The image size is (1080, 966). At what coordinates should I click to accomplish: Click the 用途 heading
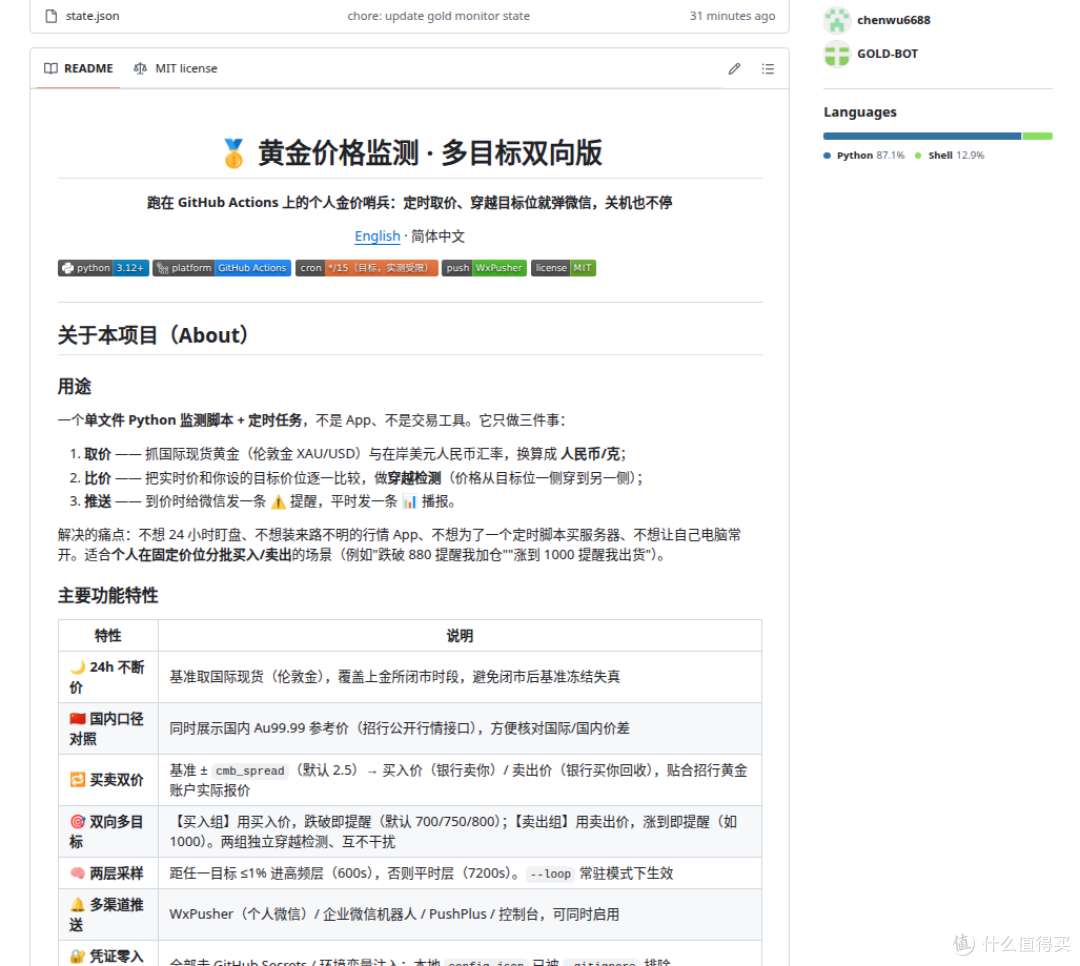click(x=74, y=387)
